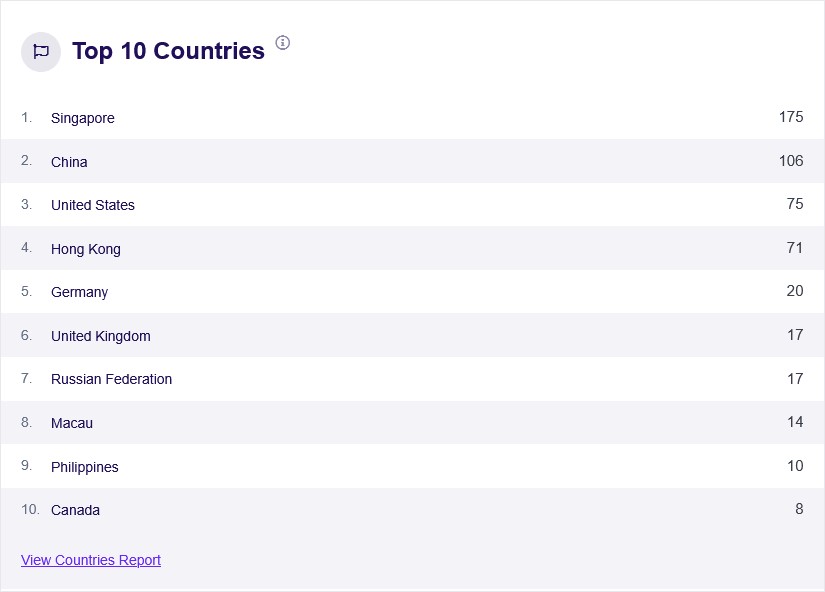Click the Canada row
The width and height of the screenshot is (825, 592).
76,510
